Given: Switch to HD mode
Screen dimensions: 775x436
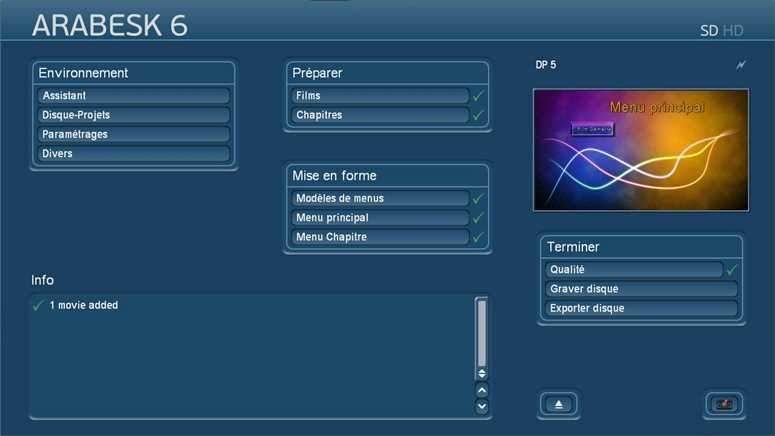Looking at the screenshot, I should pos(732,31).
